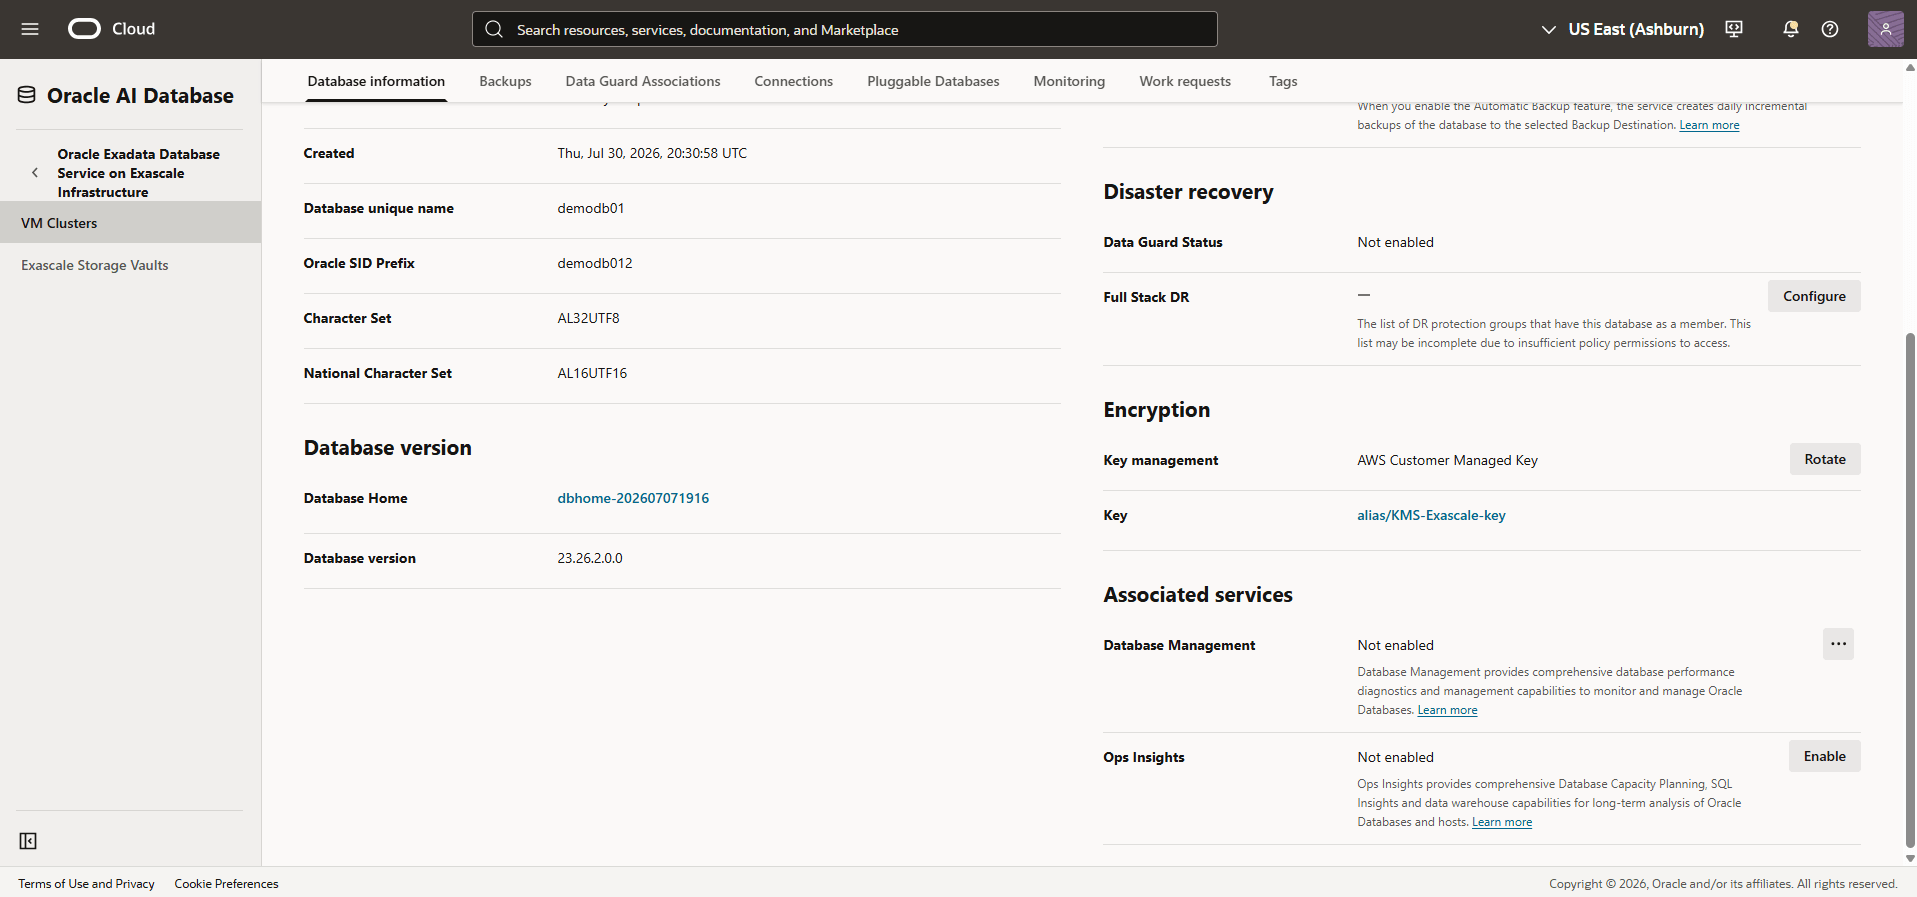The width and height of the screenshot is (1917, 897).
Task: Open the help question mark icon
Action: tap(1830, 29)
